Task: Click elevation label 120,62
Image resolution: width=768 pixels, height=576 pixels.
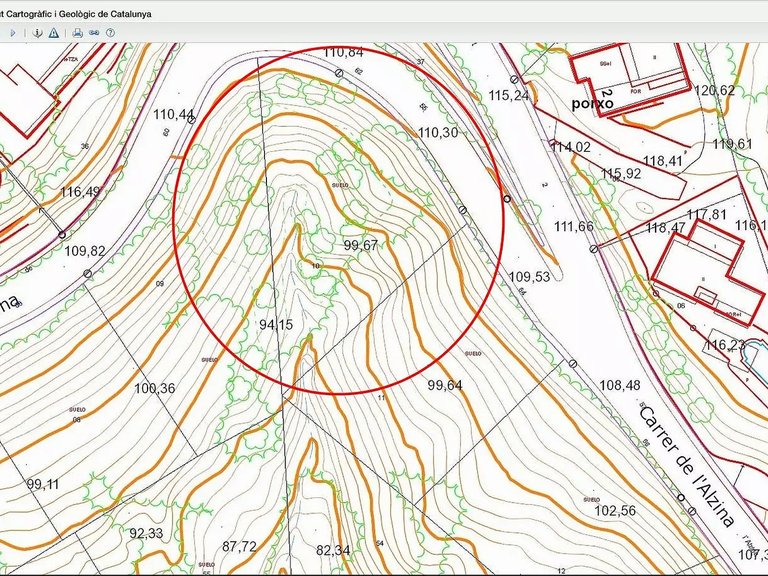Action: [715, 91]
